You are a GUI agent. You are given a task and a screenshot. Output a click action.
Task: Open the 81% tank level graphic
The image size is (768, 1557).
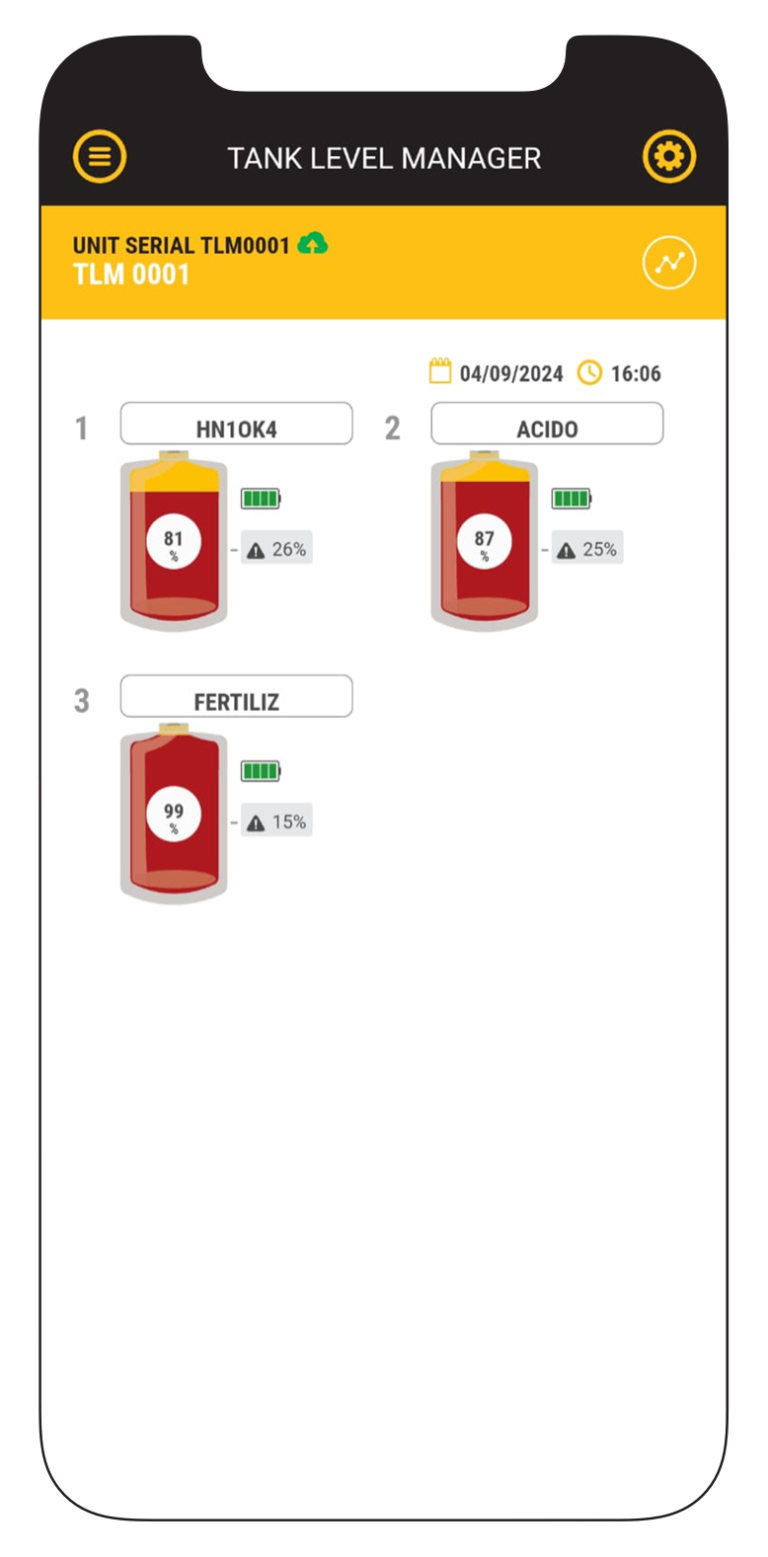point(174,542)
